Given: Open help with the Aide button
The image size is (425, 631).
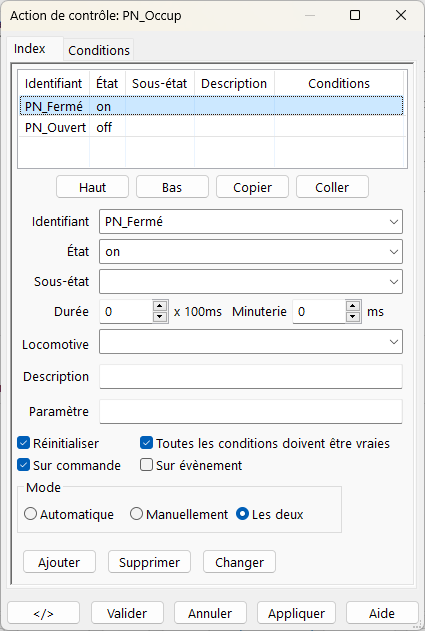Looking at the screenshot, I should (382, 613).
